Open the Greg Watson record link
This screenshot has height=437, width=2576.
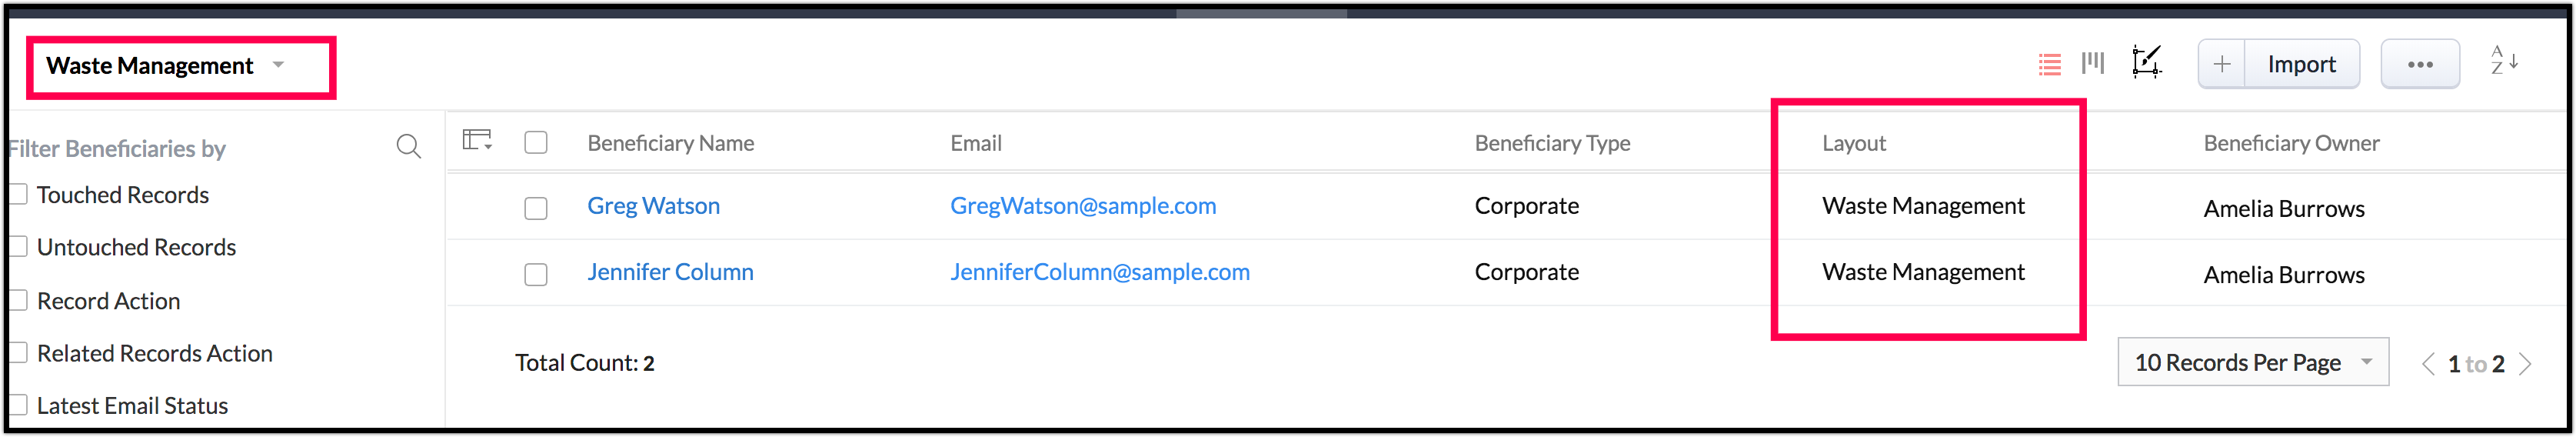tap(653, 206)
